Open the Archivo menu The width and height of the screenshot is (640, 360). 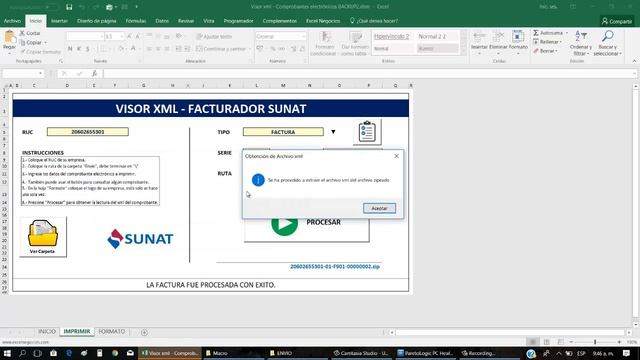[12, 21]
